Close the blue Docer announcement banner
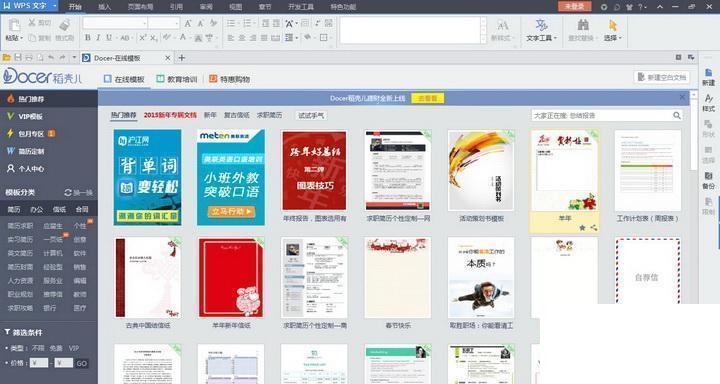This screenshot has height=384, width=720. click(682, 97)
